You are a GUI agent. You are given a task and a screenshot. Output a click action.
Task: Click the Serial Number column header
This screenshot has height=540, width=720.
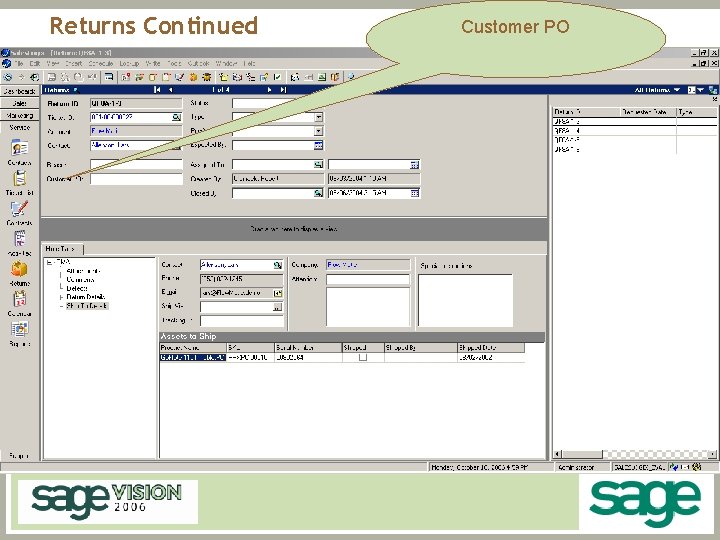pyautogui.click(x=308, y=348)
